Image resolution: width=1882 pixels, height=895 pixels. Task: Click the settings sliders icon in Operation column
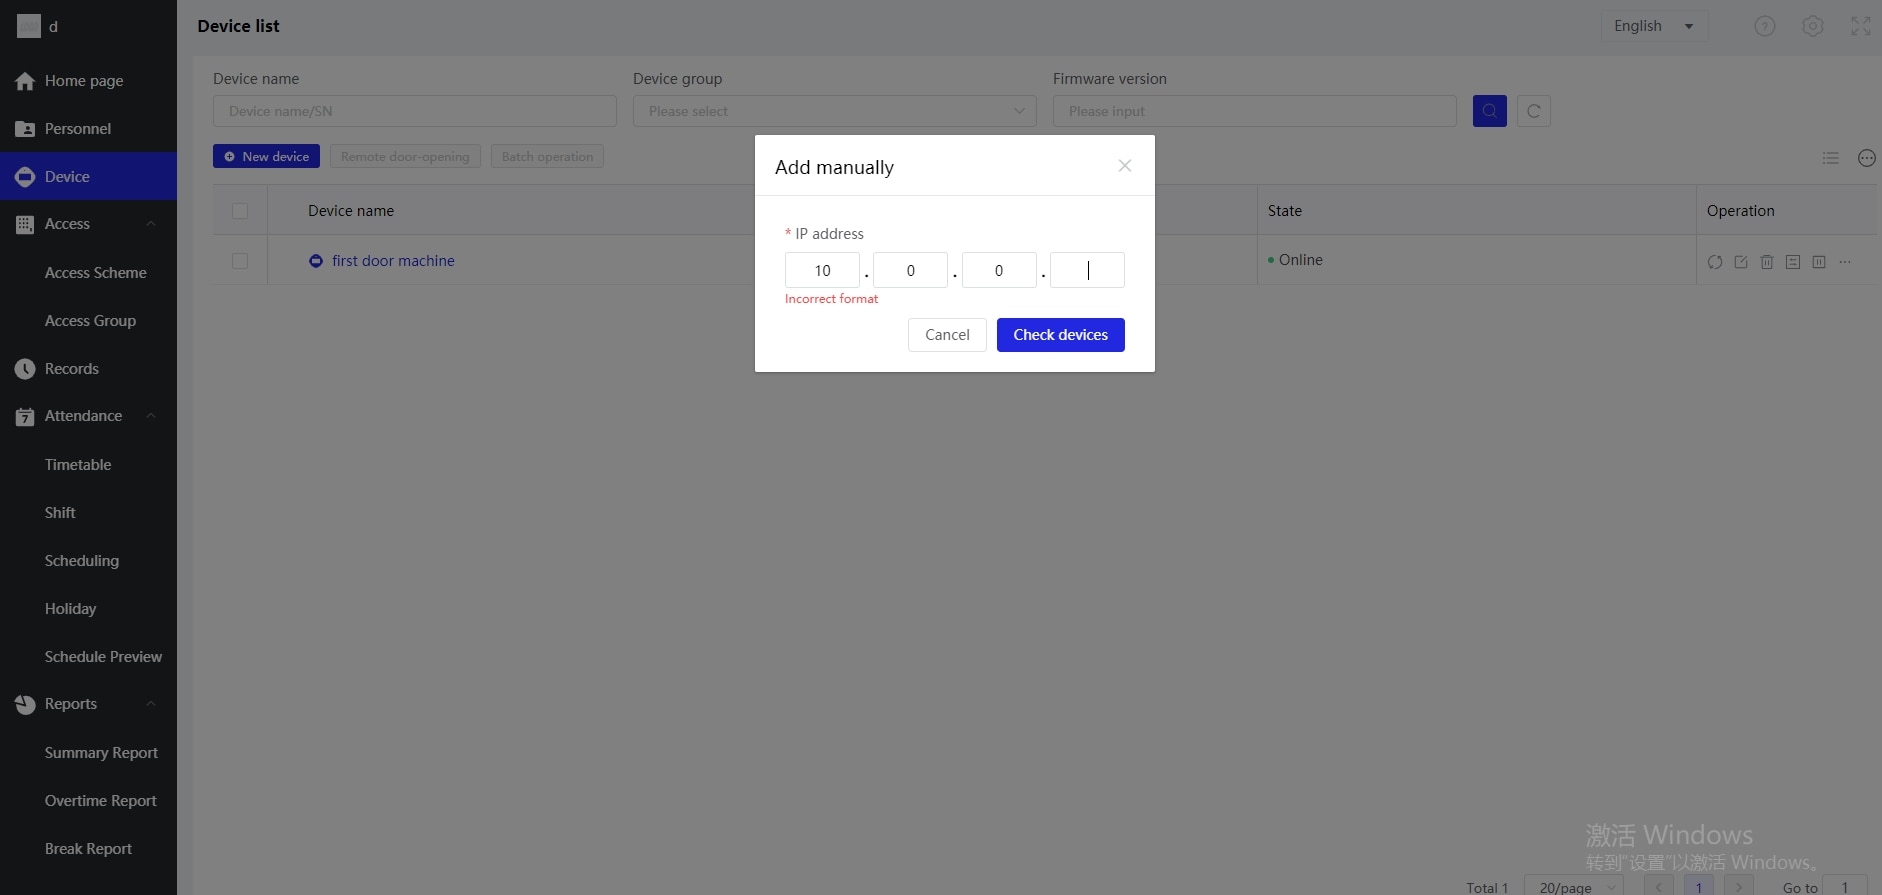(x=1793, y=262)
